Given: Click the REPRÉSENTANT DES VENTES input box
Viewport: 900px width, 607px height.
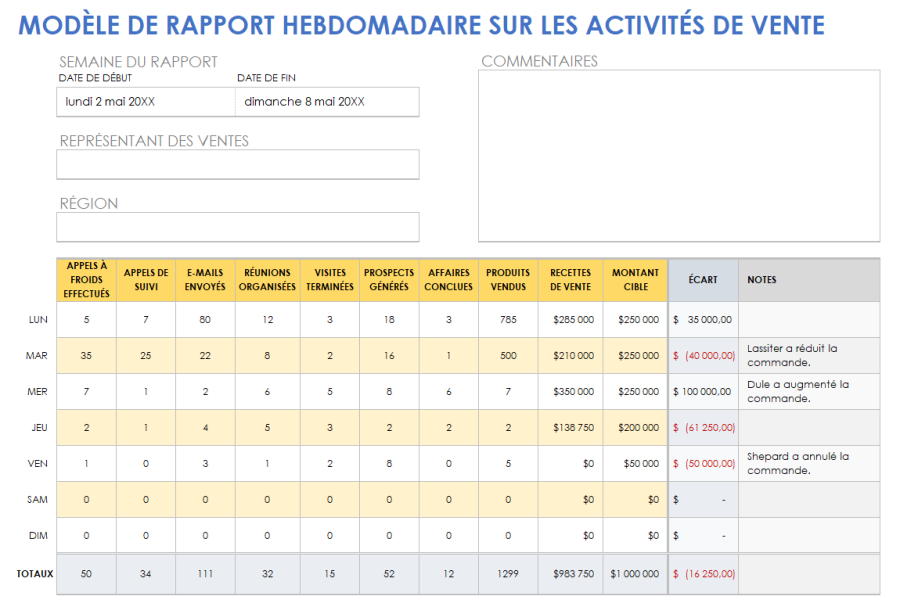Looking at the screenshot, I should coord(237,164).
